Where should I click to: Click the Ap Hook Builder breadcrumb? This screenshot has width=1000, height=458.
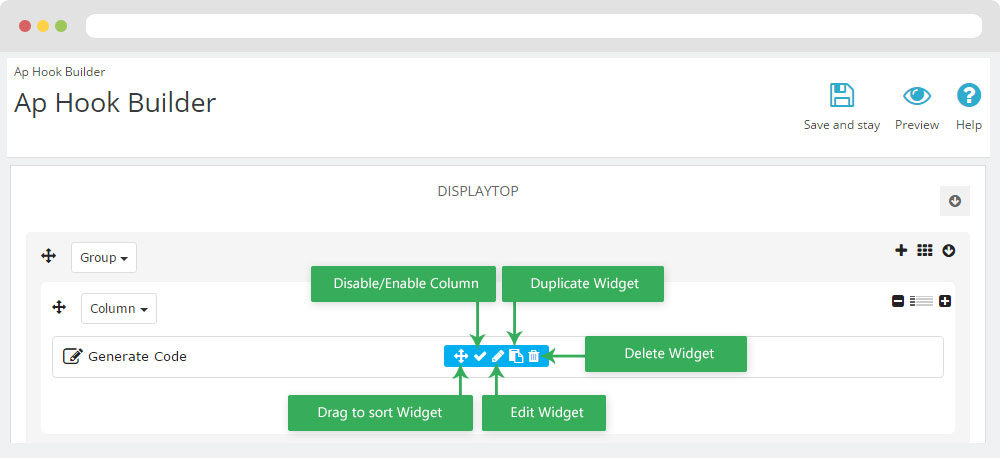(x=60, y=72)
